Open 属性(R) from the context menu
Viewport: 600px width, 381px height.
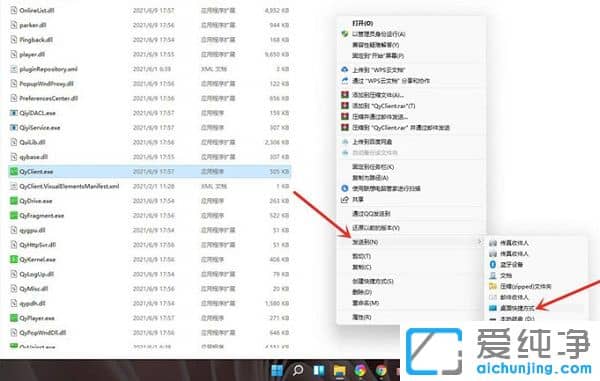click(x=362, y=317)
